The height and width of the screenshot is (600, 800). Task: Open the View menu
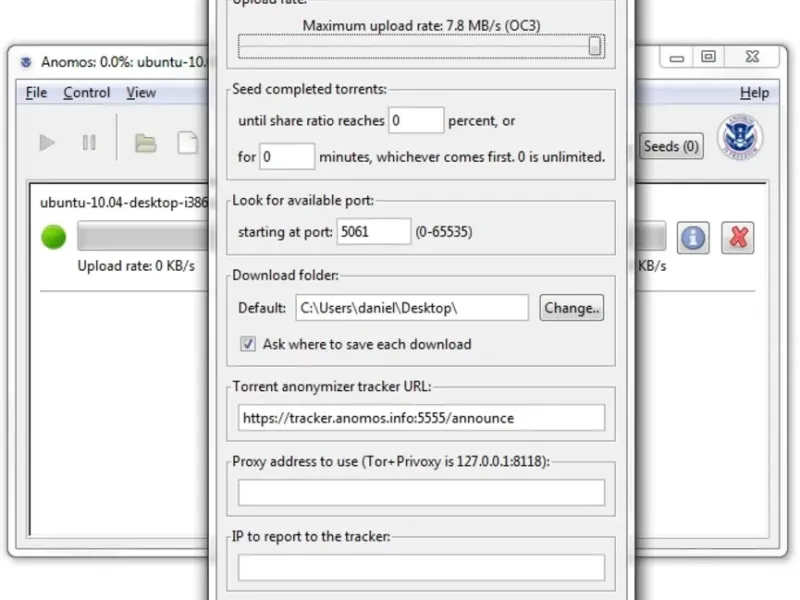(x=141, y=93)
